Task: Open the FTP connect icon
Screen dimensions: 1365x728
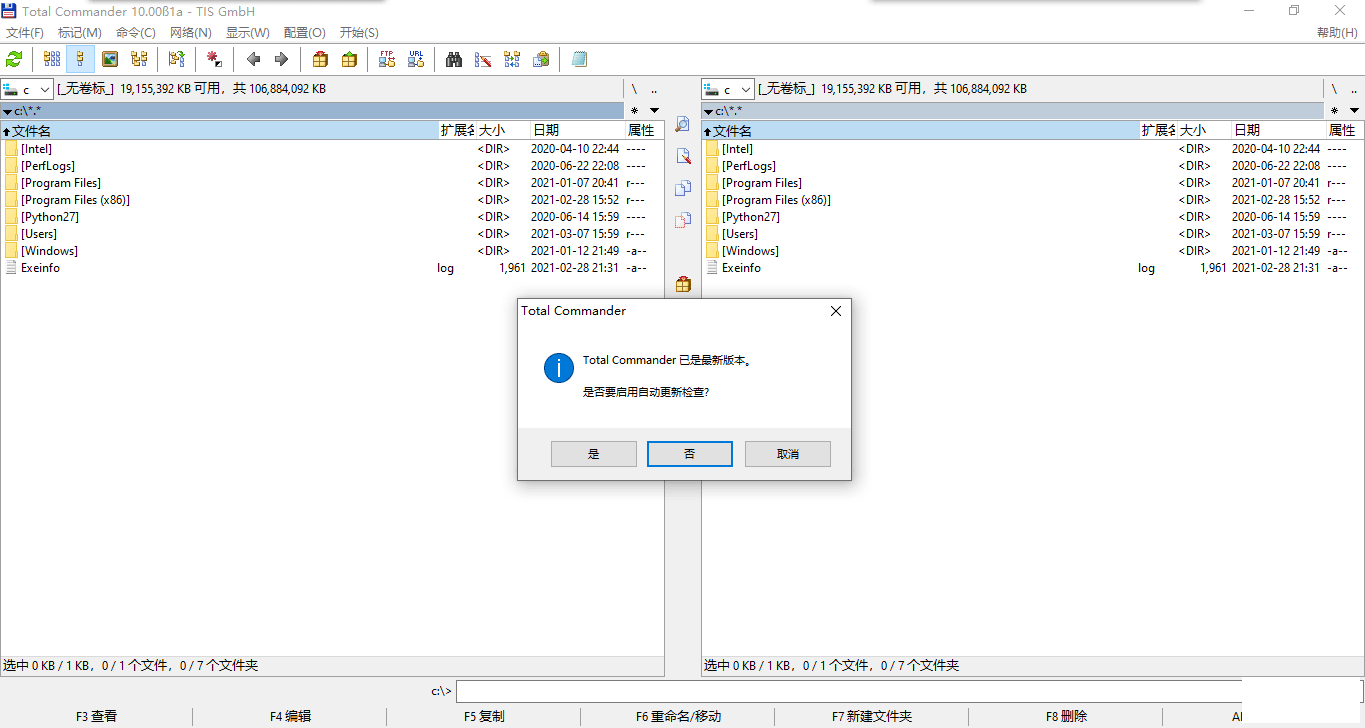Action: point(387,59)
